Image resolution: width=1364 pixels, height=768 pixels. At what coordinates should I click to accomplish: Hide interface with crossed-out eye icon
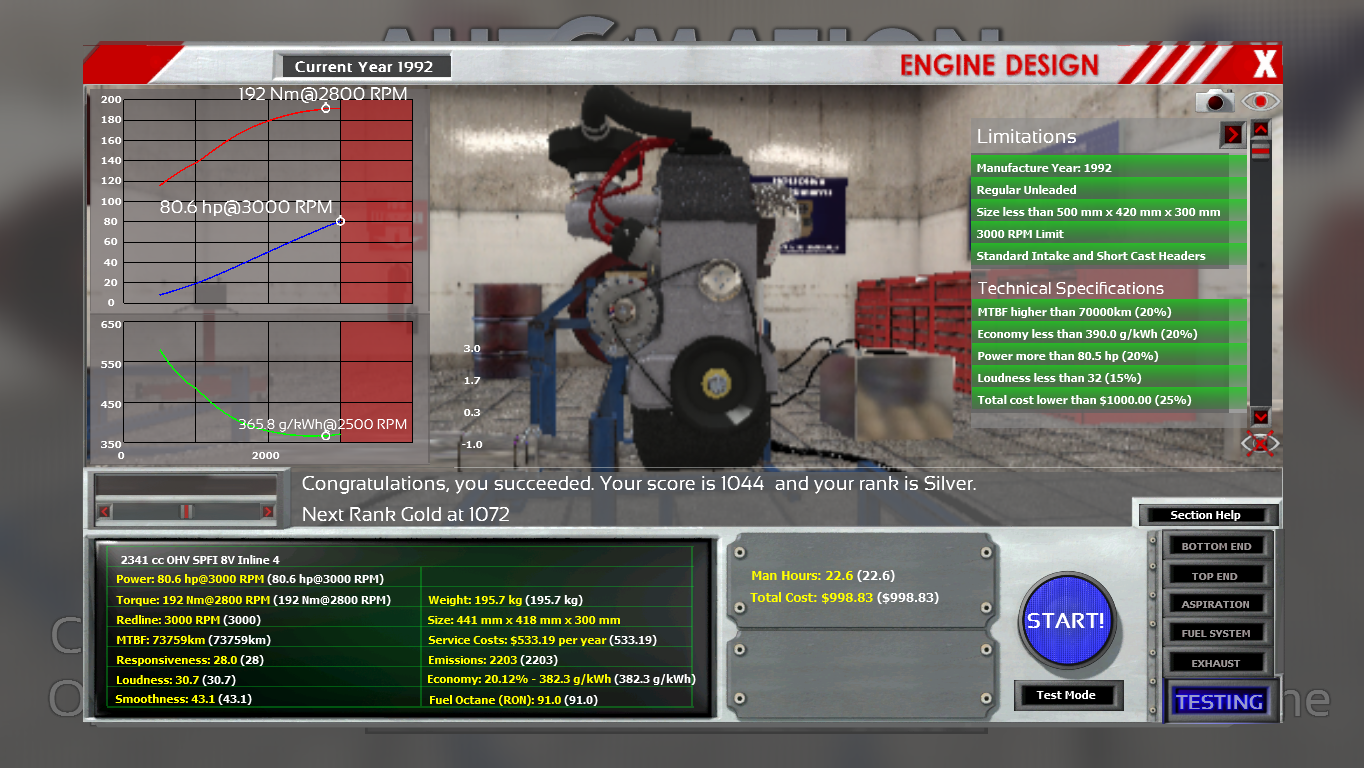click(x=1261, y=442)
